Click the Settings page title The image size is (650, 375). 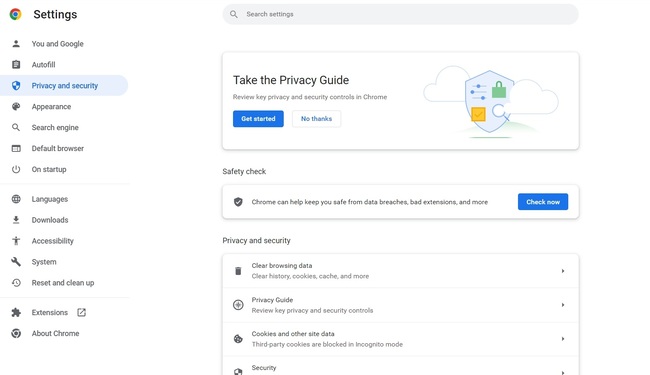pos(55,15)
